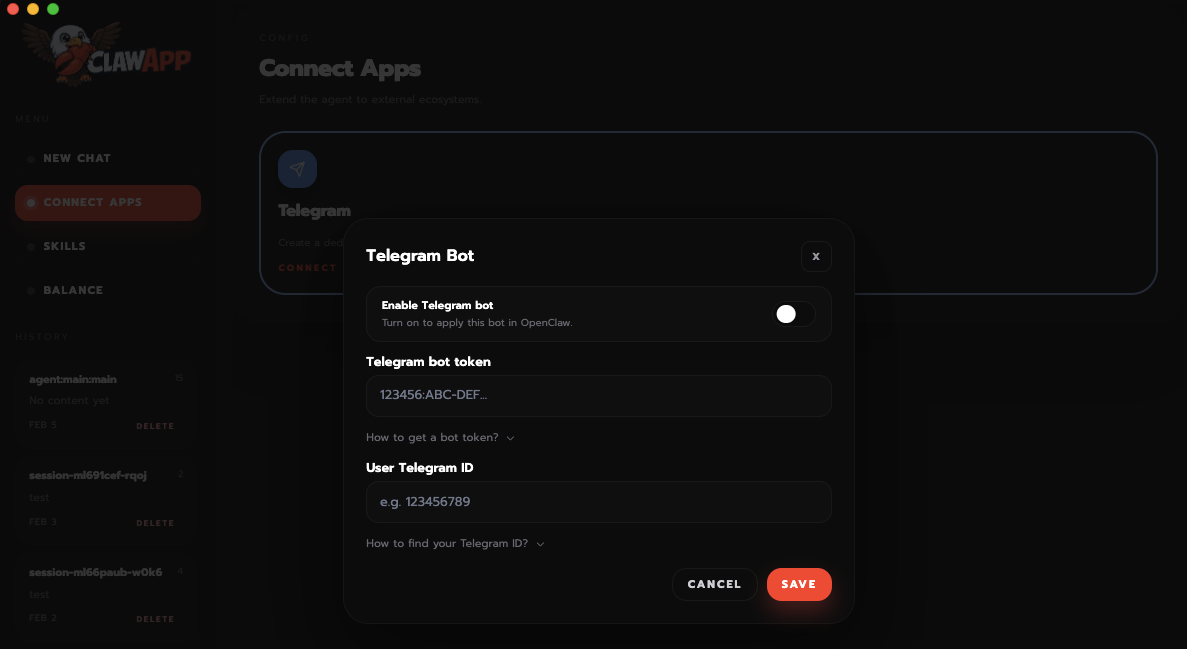Expand How to get a bot token
The image size is (1187, 649).
[441, 438]
